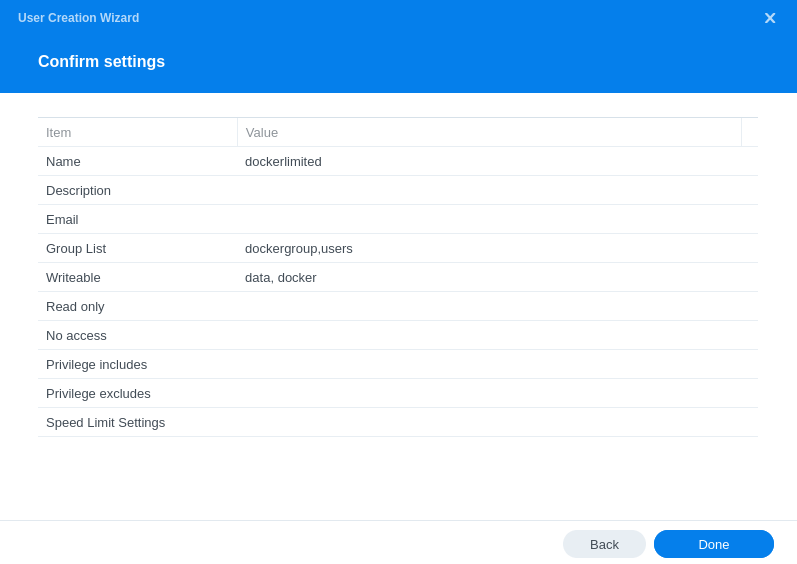The height and width of the screenshot is (564, 797).
Task: Click the Confirm settings heading
Action: coord(102,61)
